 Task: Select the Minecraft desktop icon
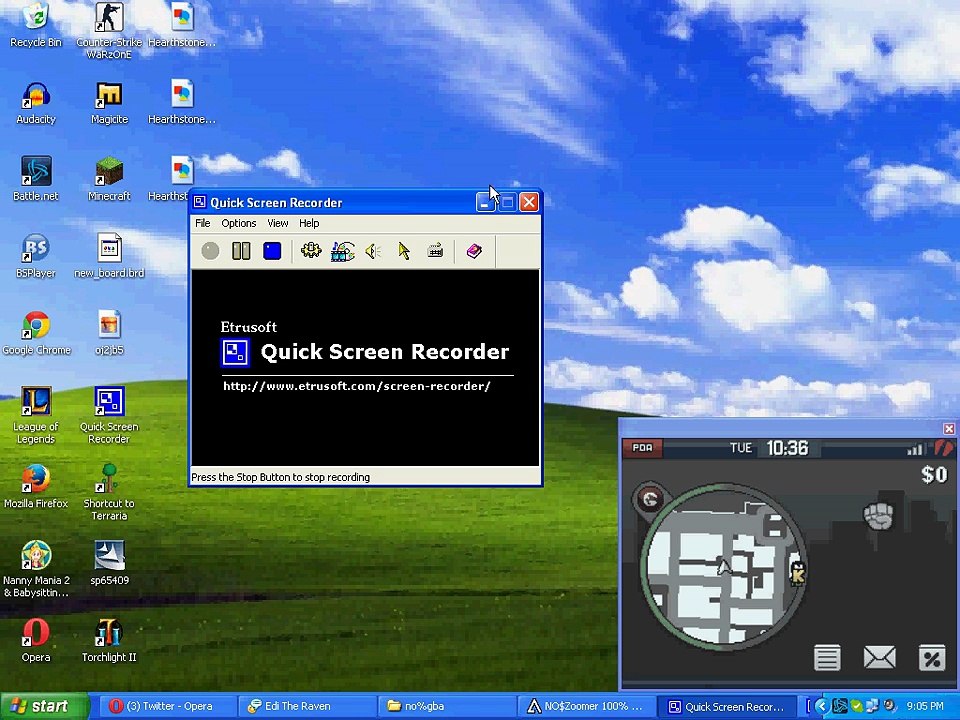(x=109, y=179)
